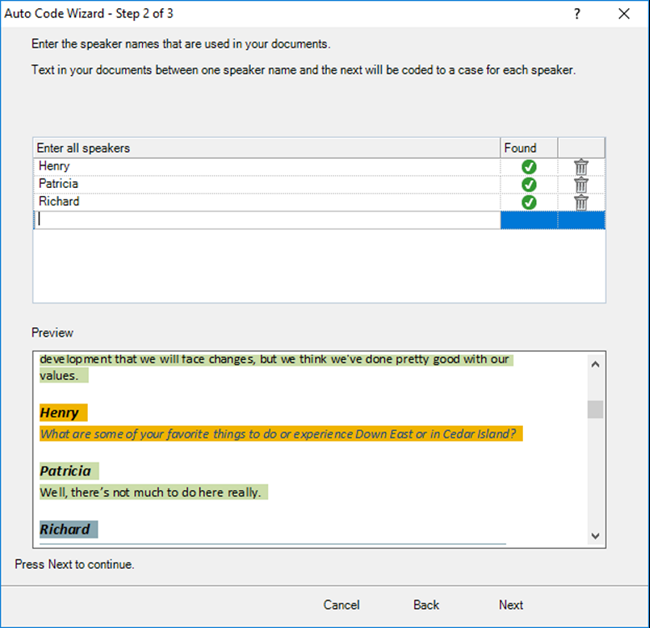Cancel the Auto Code Wizard
The width and height of the screenshot is (650, 628).
point(341,605)
